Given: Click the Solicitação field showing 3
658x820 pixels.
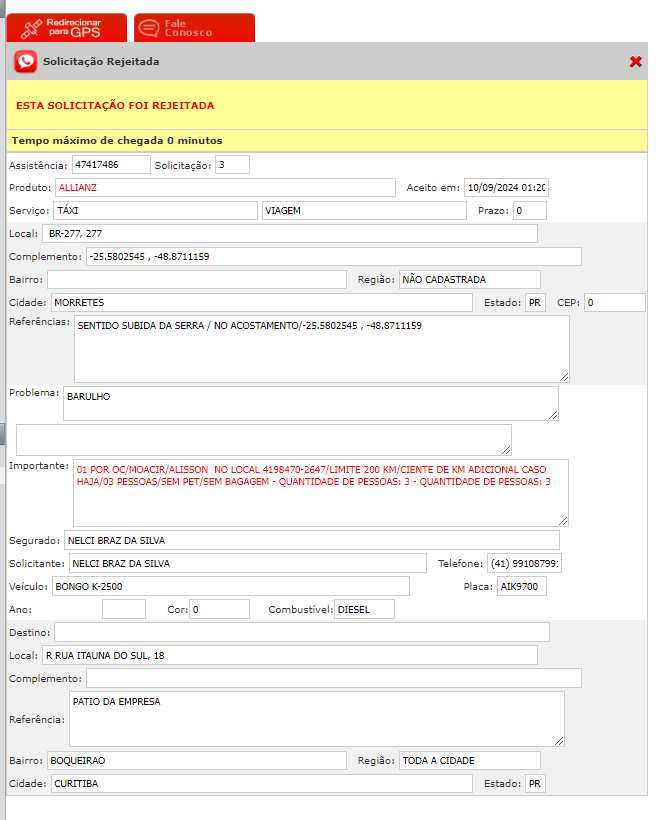Looking at the screenshot, I should coord(232,165).
